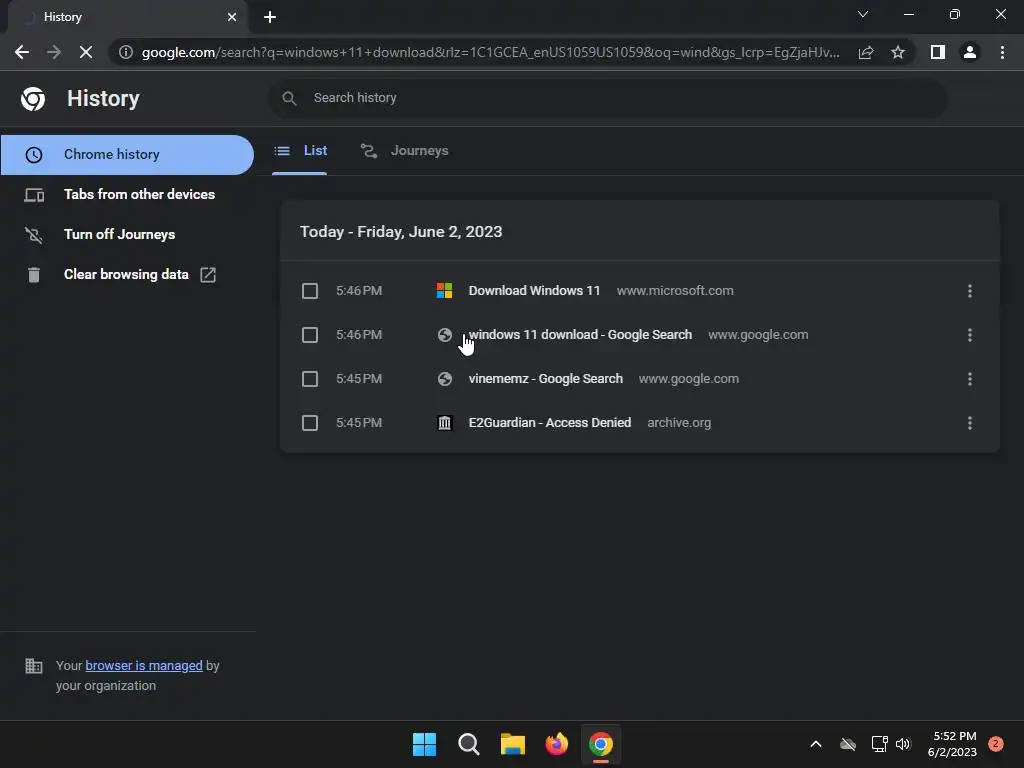1024x768 pixels.
Task: Open Firefox from the taskbar
Action: click(x=556, y=744)
